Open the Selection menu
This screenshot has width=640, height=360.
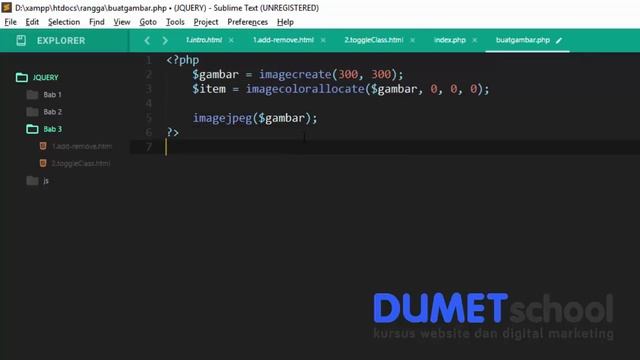64,22
